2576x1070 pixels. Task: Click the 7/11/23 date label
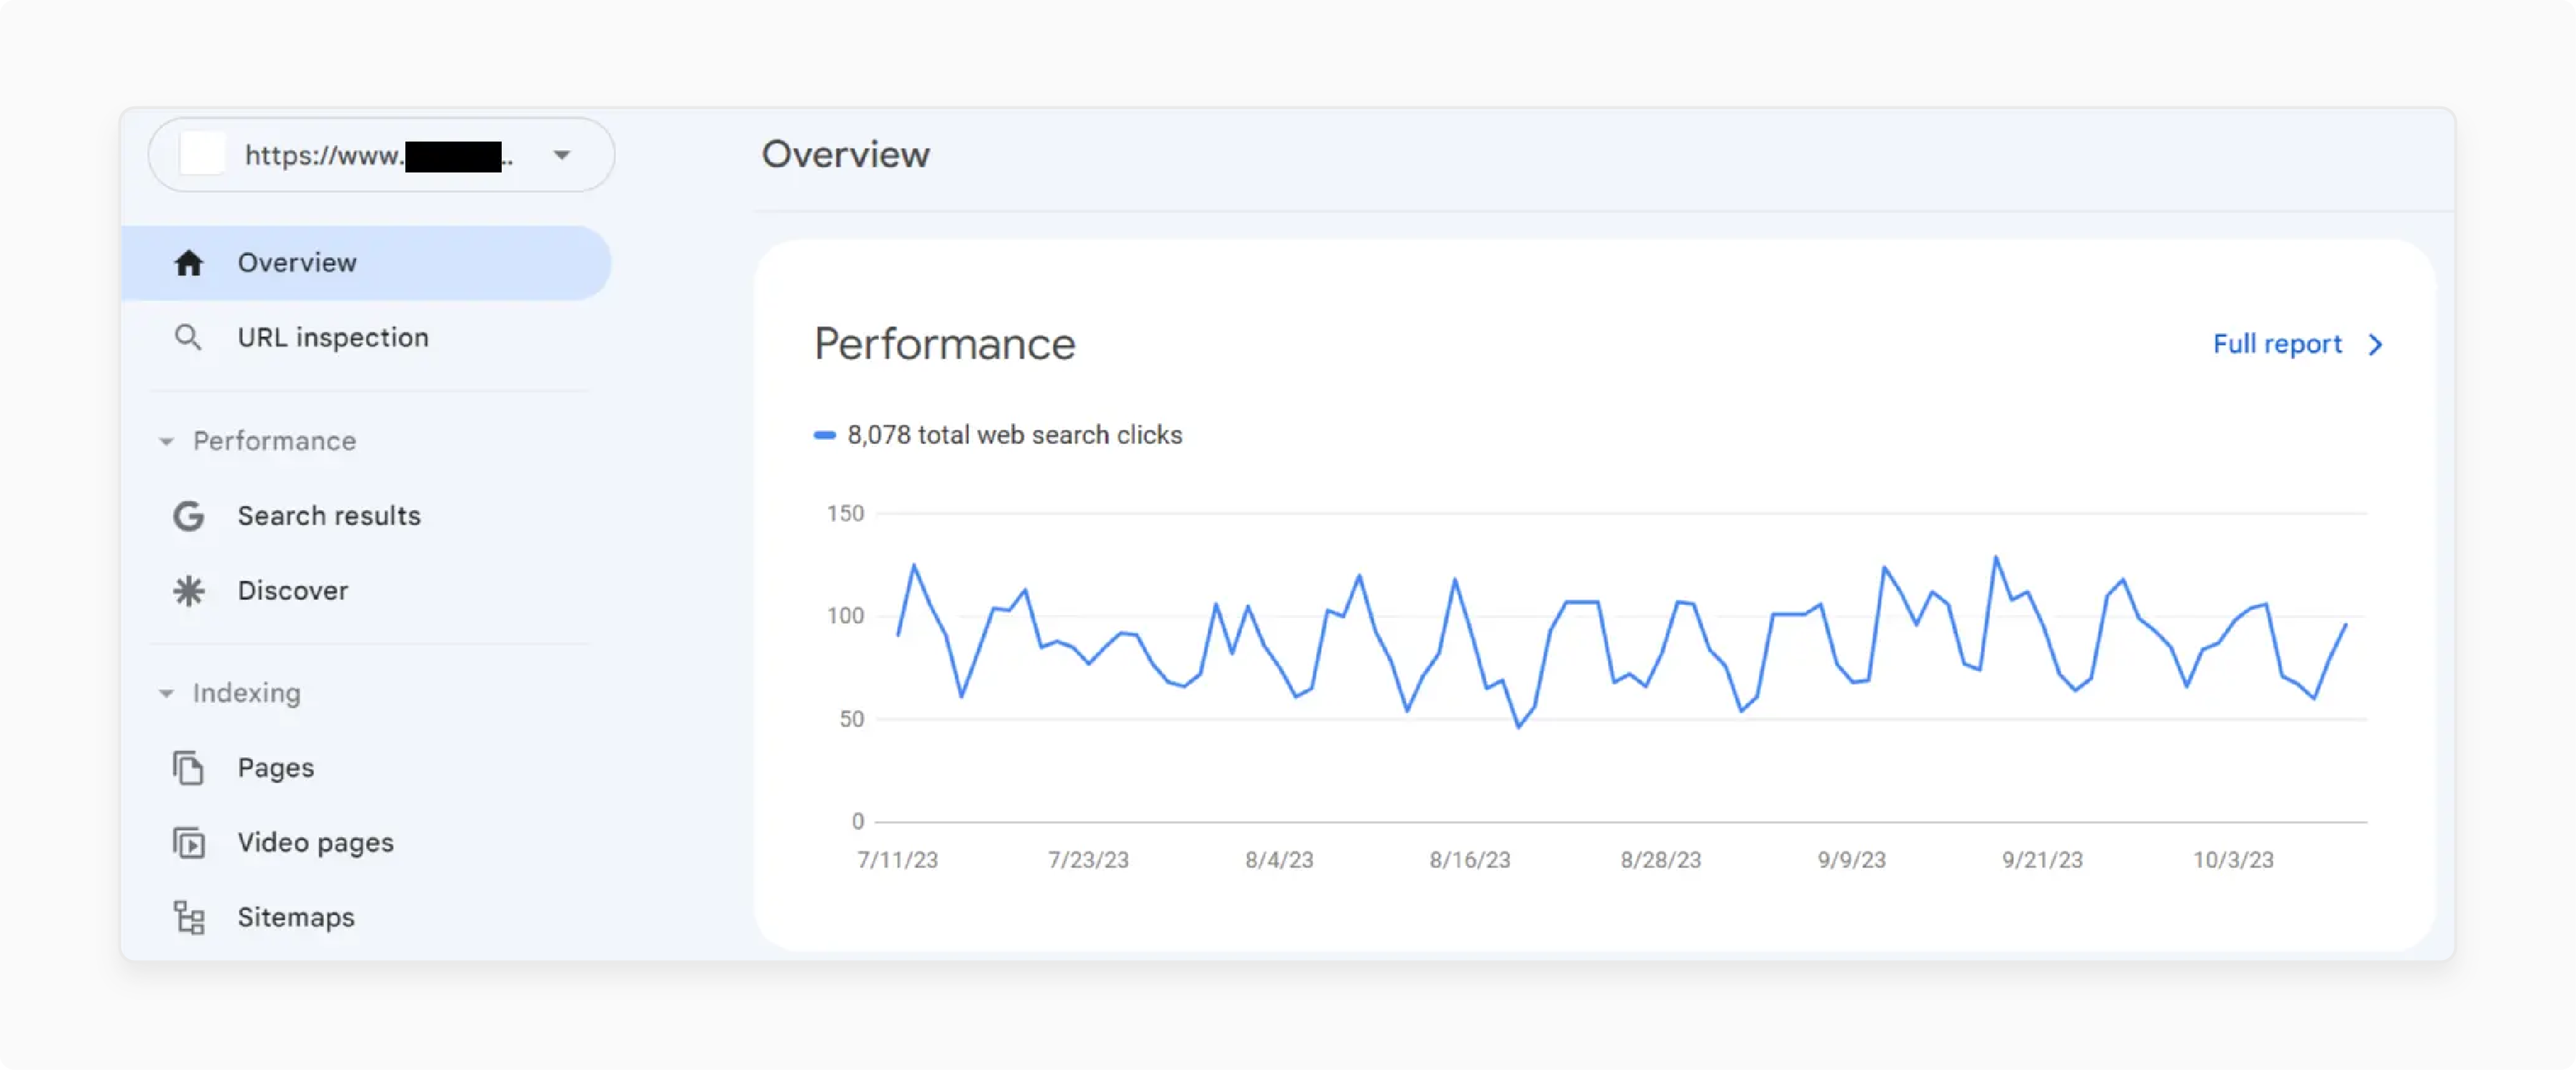897,860
